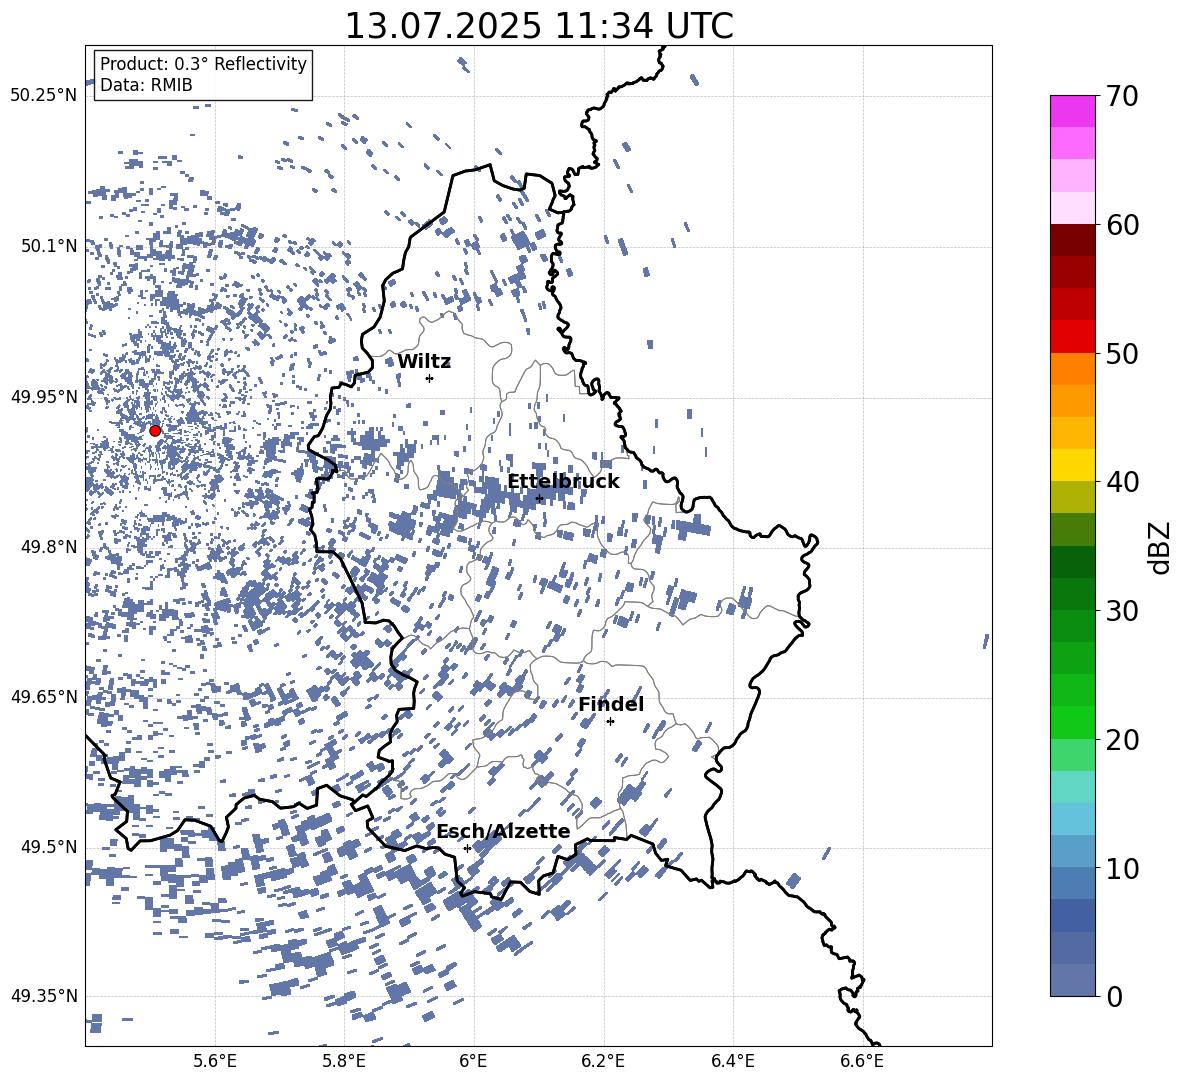Click the title 13.07.2025 11:34 UTC
The image size is (1184, 1081).
(x=538, y=26)
